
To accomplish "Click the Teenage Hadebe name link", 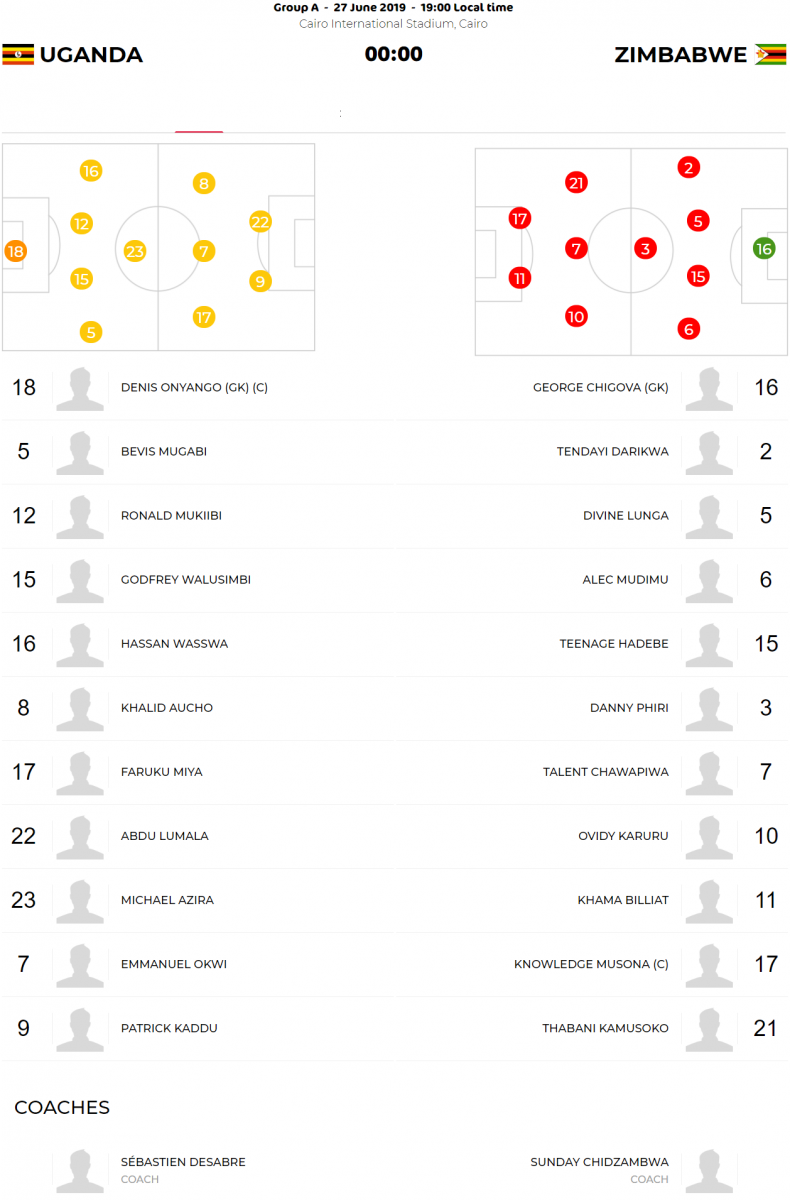I will [613, 644].
